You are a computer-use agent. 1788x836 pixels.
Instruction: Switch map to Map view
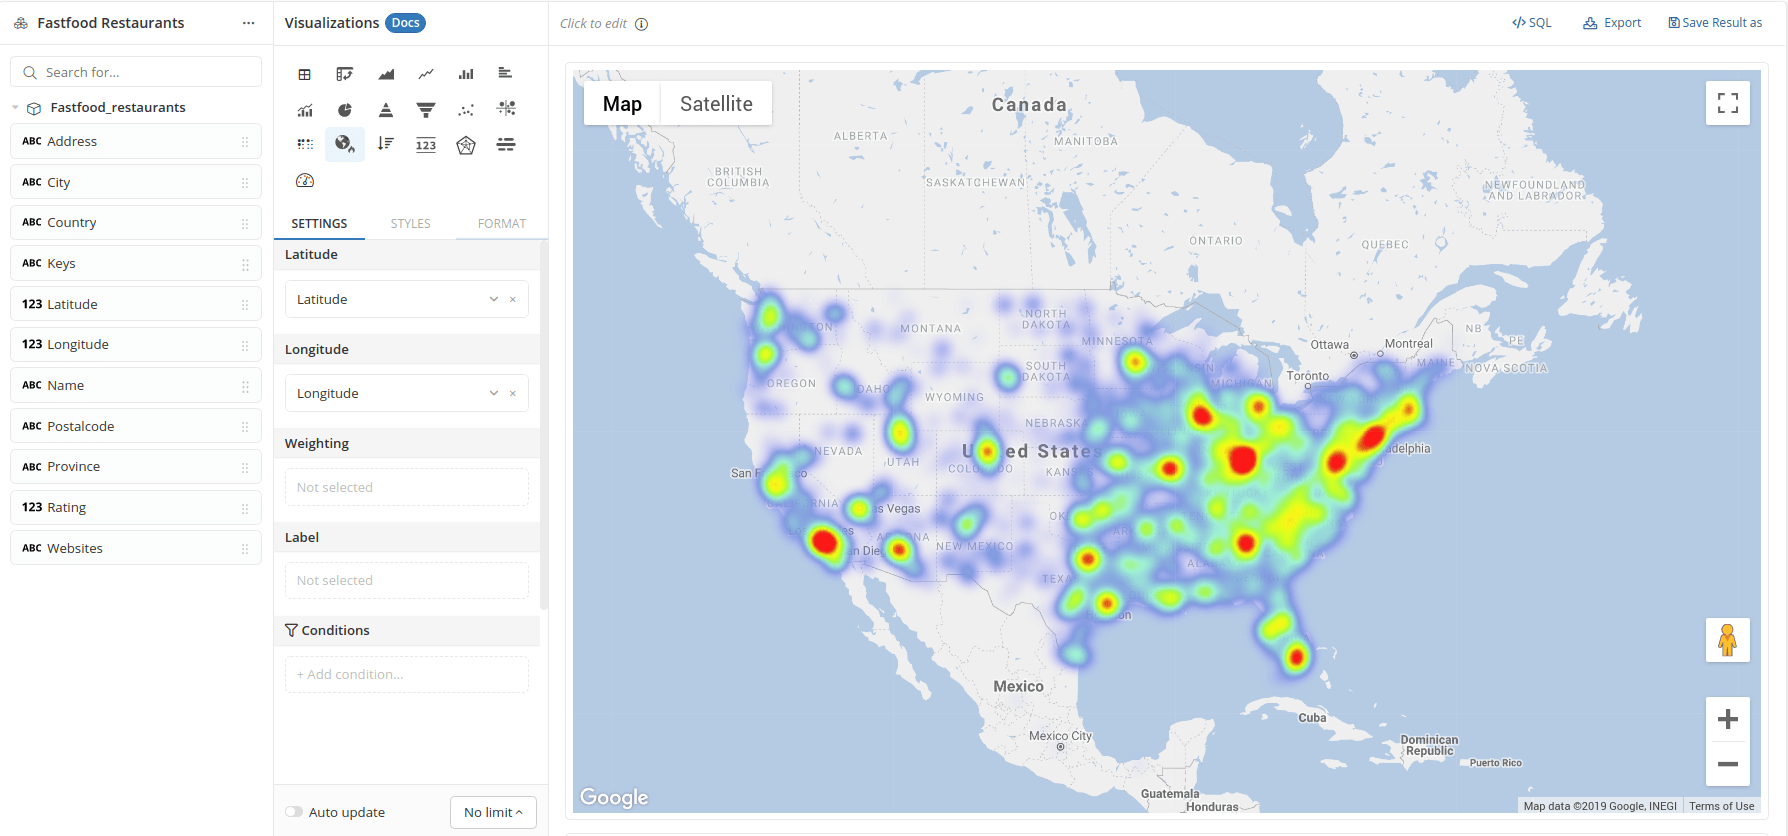coord(622,103)
